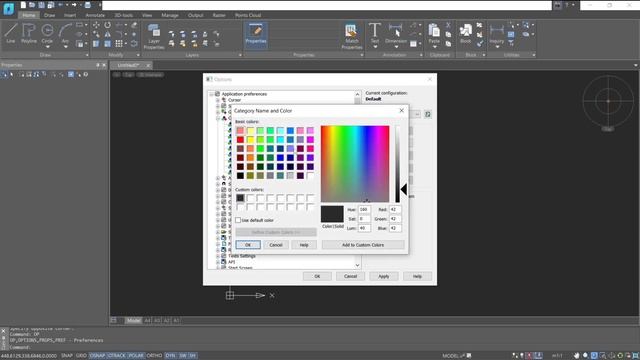This screenshot has width=640, height=360.
Task: Click the Print icon in quick access toolbar
Action: tap(87, 5)
